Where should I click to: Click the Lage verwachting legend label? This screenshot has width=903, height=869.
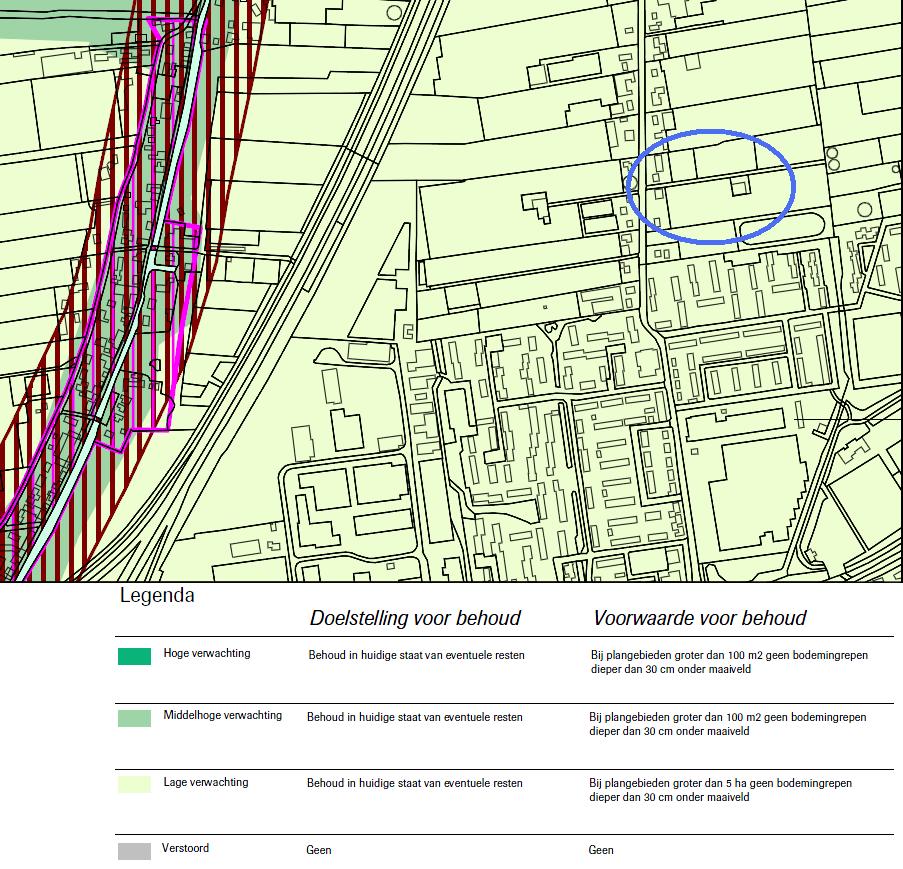tap(206, 782)
